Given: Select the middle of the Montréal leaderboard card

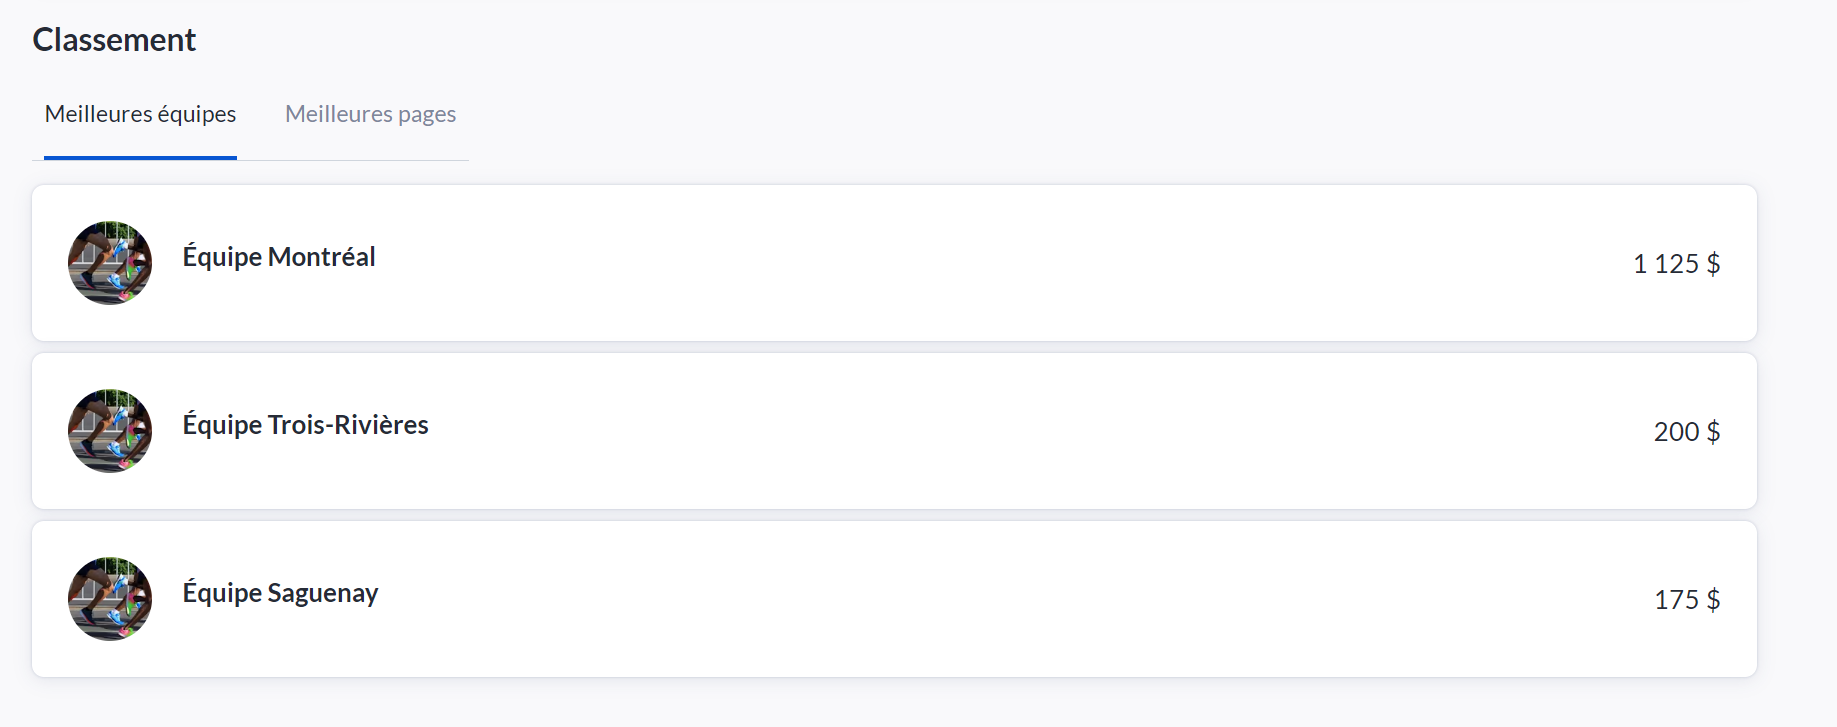Looking at the screenshot, I should [894, 263].
